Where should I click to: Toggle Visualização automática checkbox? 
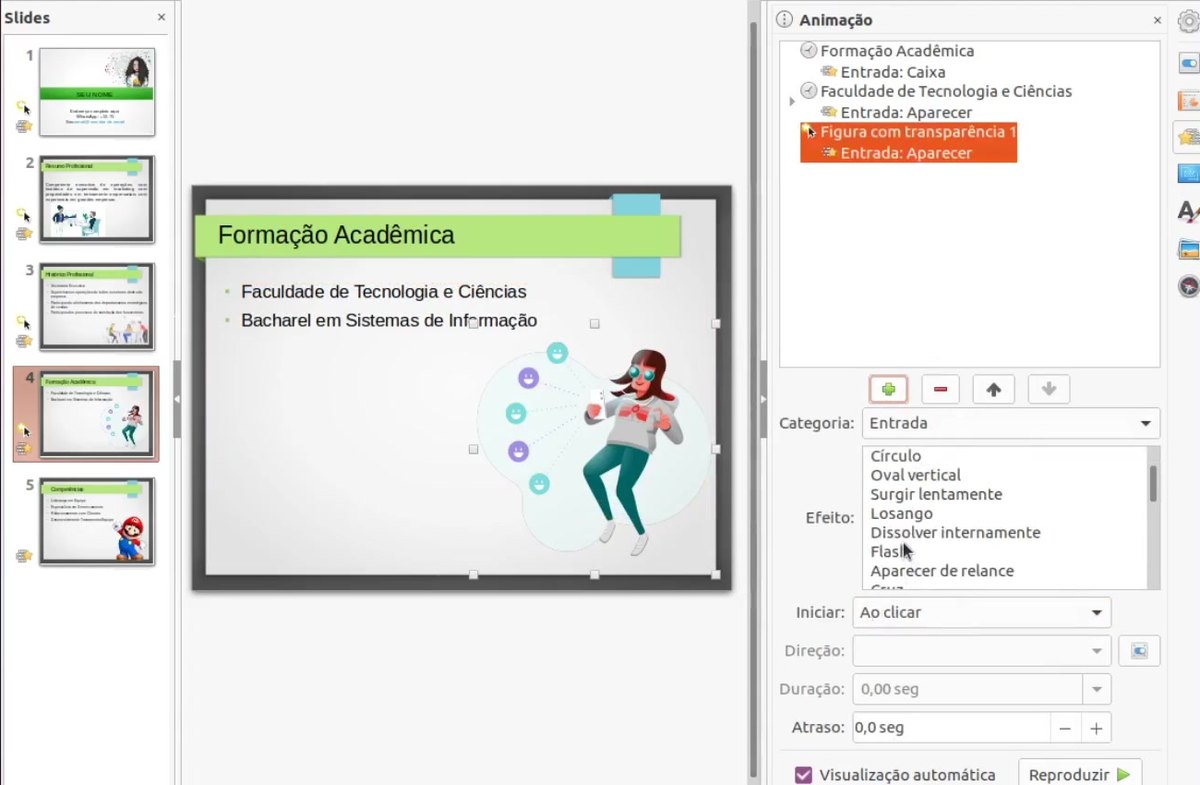tap(803, 775)
